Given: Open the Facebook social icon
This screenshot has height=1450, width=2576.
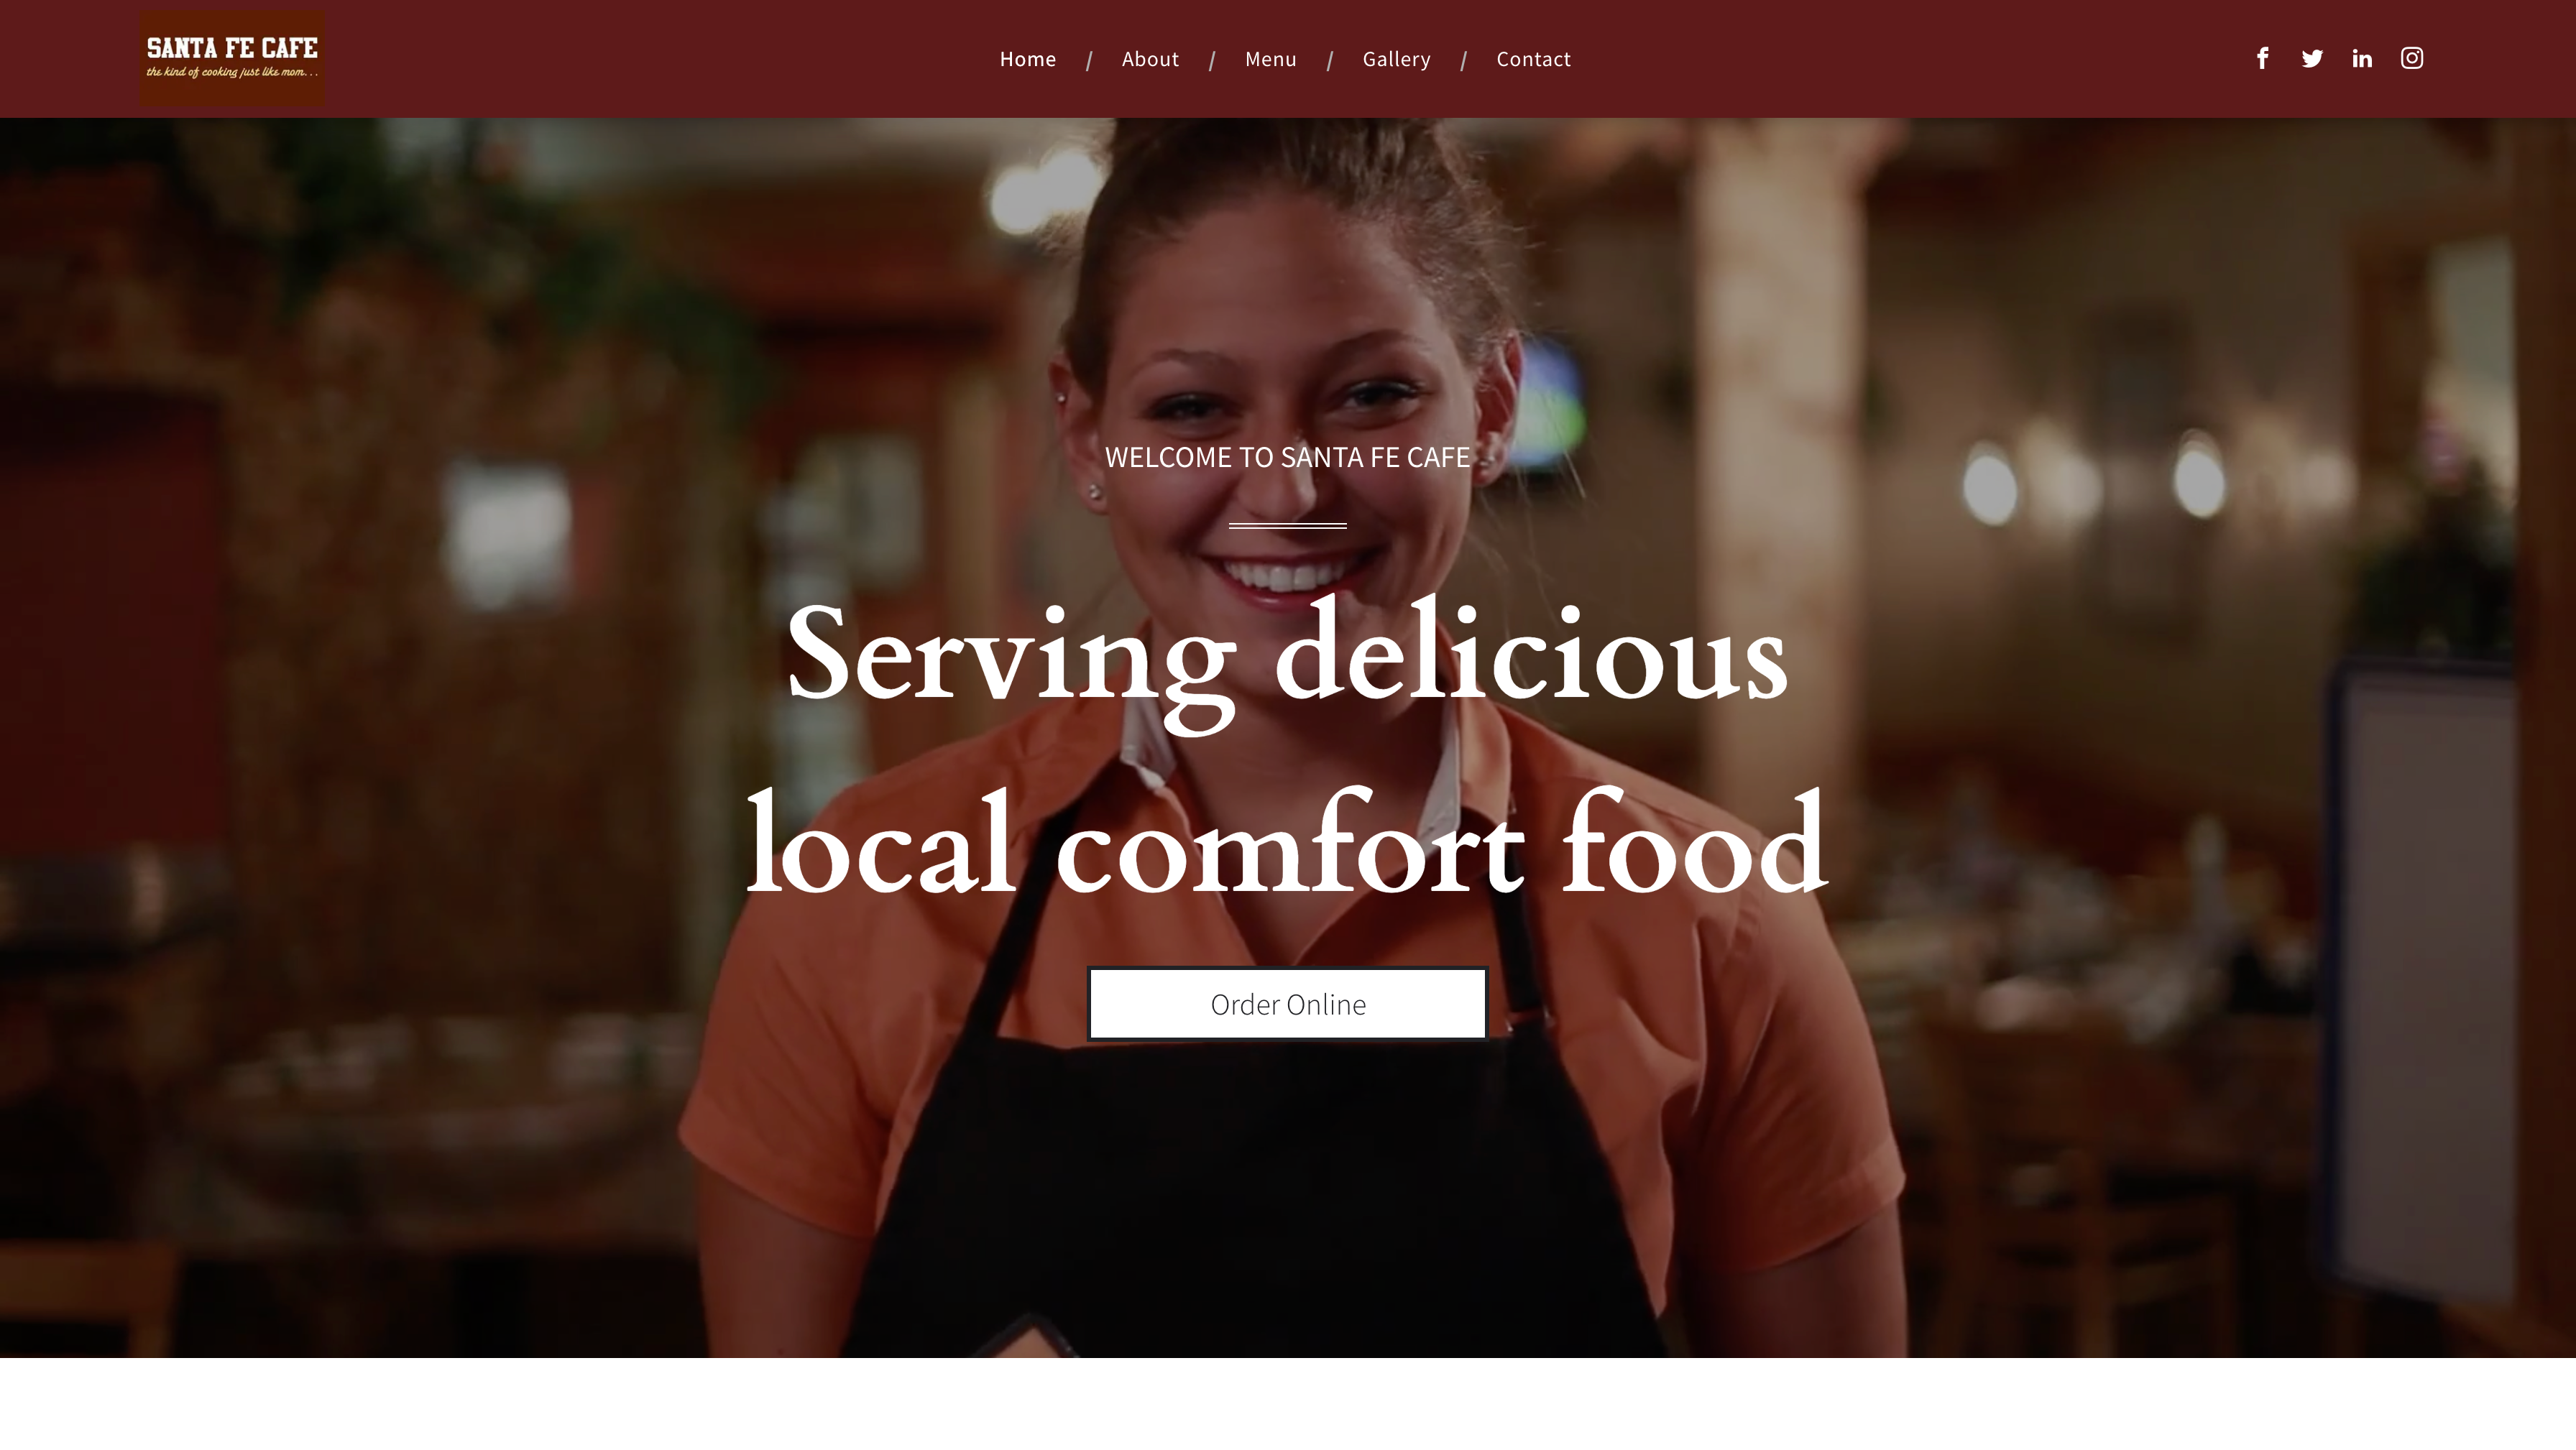Looking at the screenshot, I should click(2262, 58).
